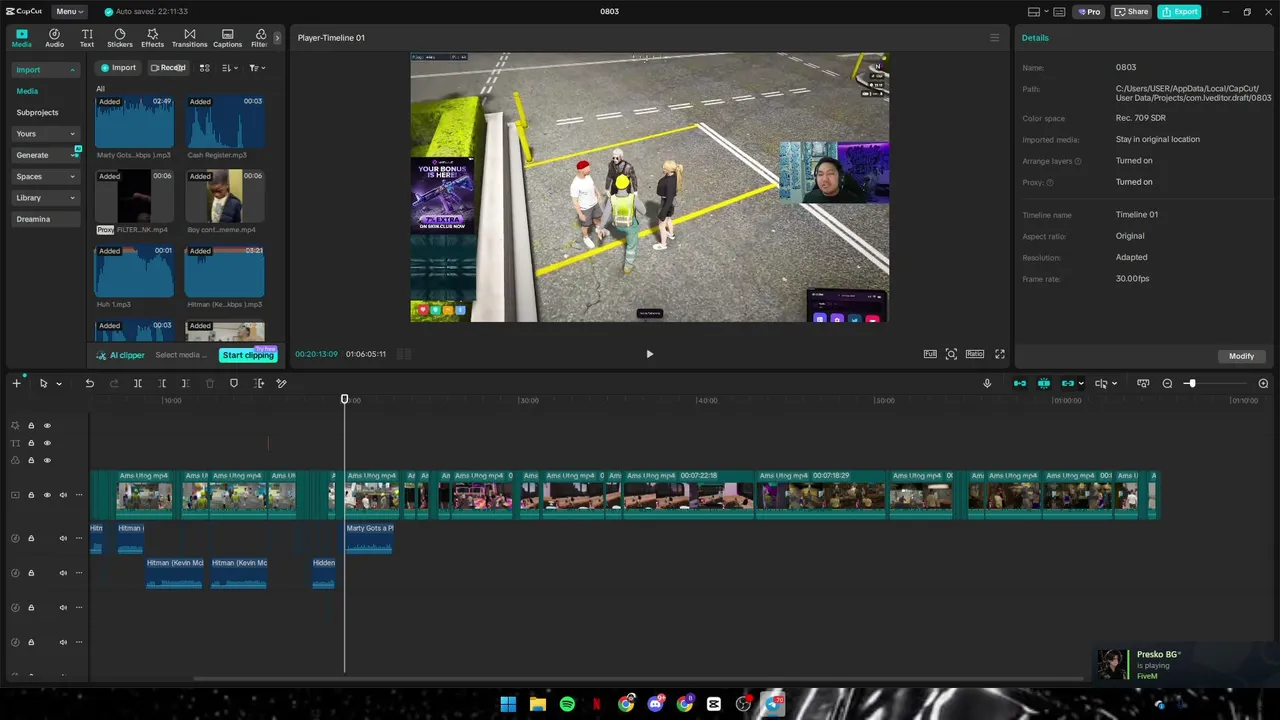Open the player zoom scan icon

(951, 354)
